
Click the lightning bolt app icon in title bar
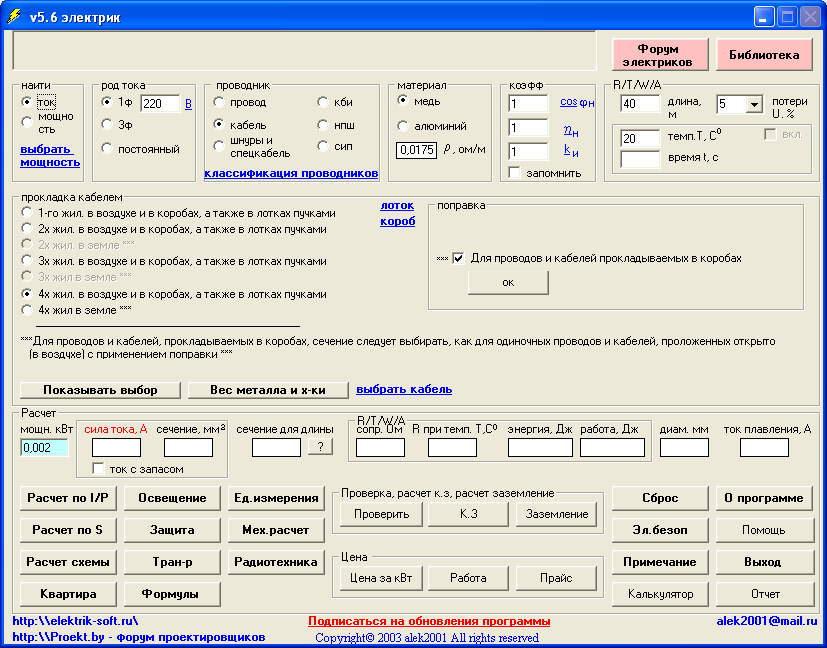[x=13, y=16]
